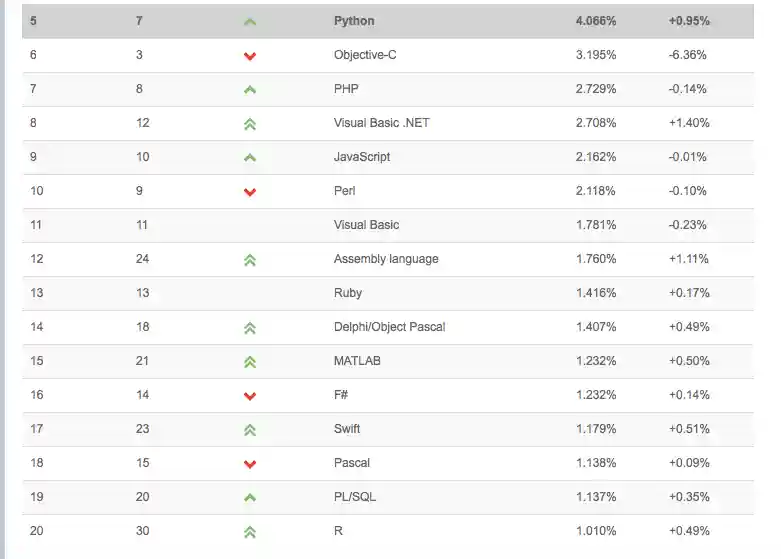Click double up arrow in Swift row
The image size is (781, 559).
(250, 430)
